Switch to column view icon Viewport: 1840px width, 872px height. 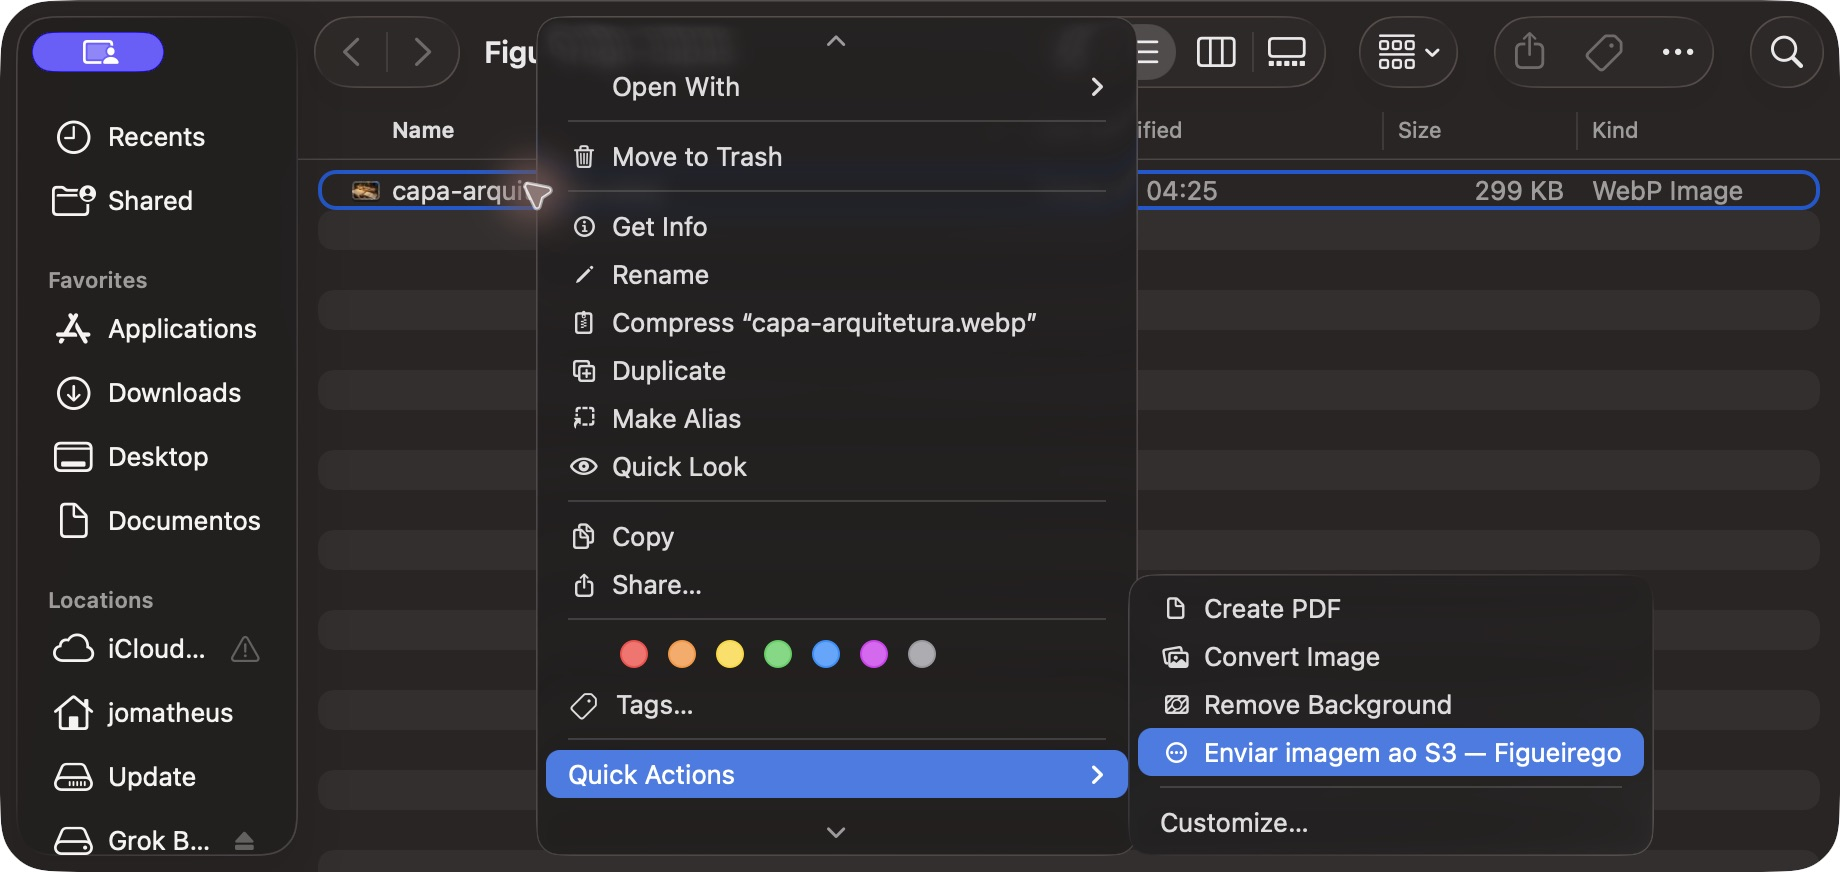pos(1216,52)
